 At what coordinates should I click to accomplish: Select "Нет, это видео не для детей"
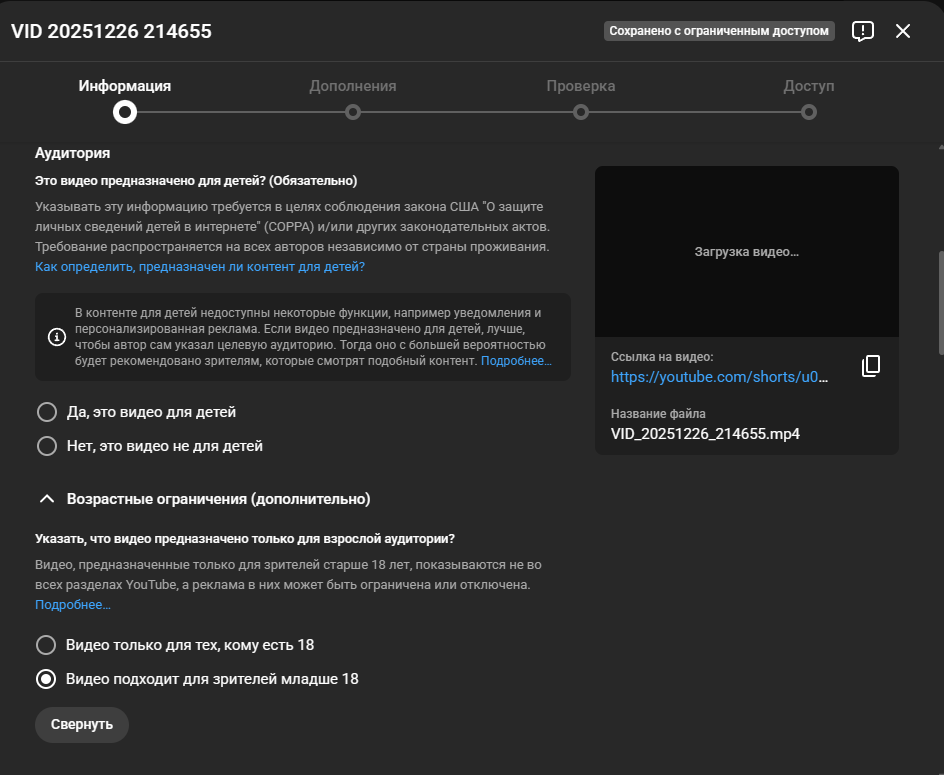pos(46,446)
